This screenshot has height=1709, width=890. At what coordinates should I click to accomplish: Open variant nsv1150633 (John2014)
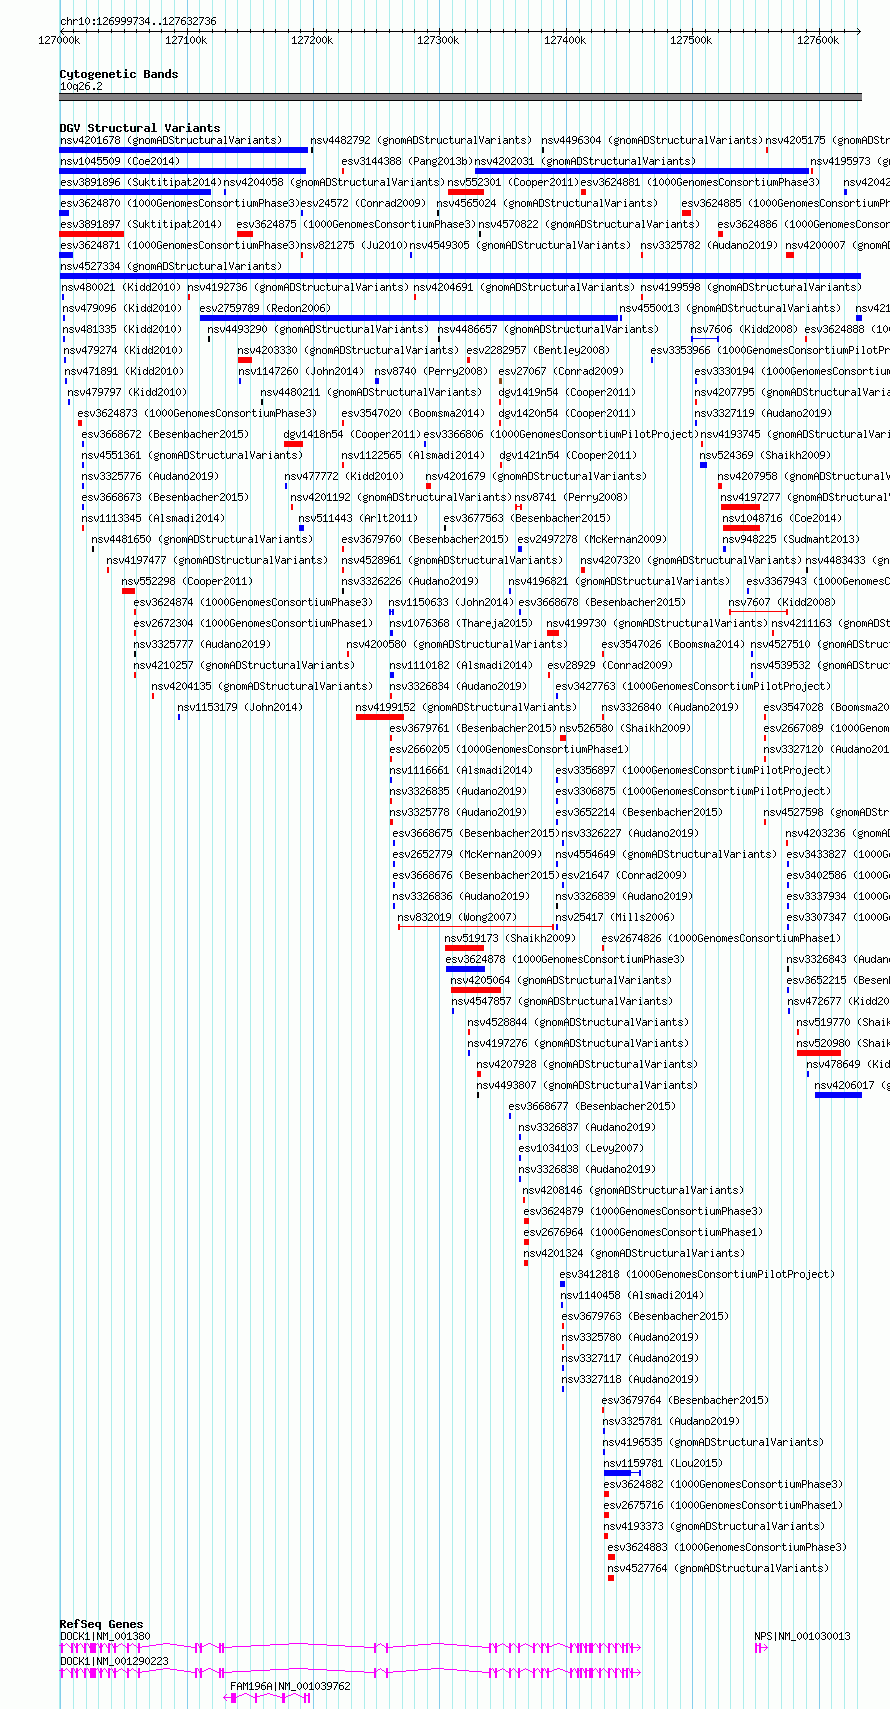[x=451, y=603]
